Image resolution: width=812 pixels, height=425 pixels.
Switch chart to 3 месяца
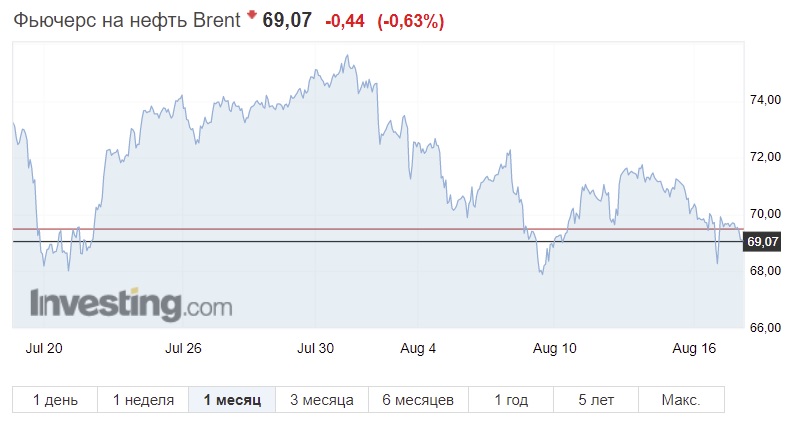point(322,400)
